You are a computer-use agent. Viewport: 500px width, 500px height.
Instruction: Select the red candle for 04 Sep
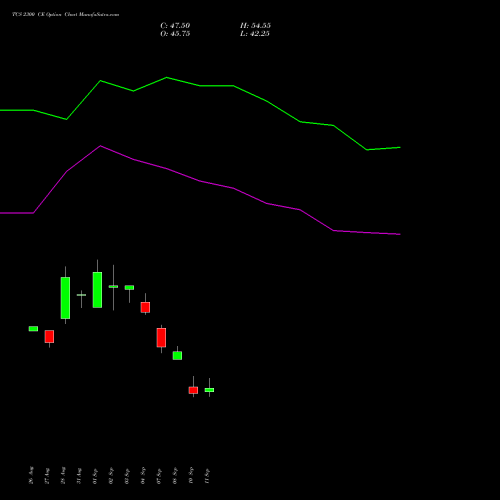click(x=145, y=307)
